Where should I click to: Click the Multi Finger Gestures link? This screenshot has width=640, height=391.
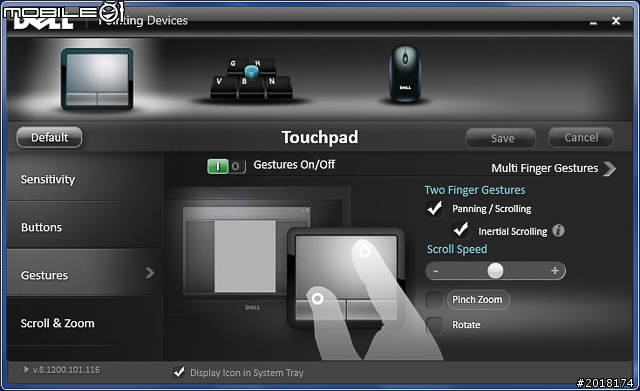point(544,168)
